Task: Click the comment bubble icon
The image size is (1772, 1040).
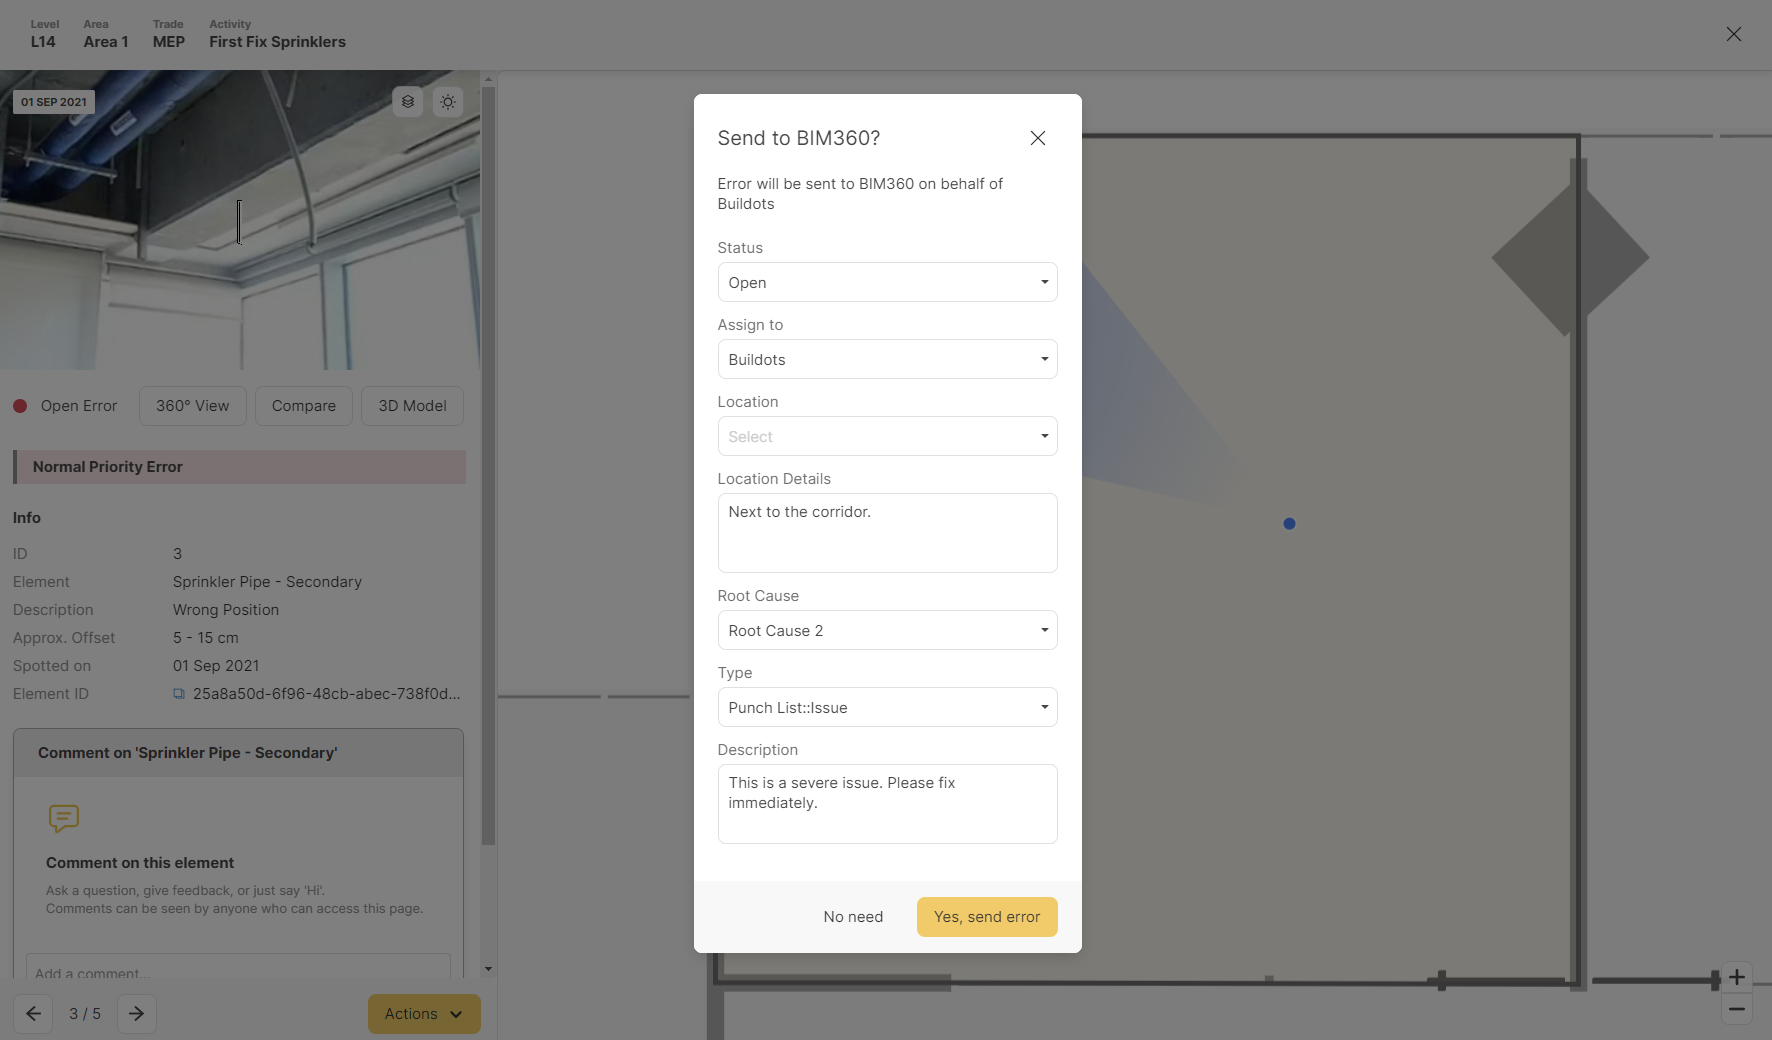Action: (64, 819)
